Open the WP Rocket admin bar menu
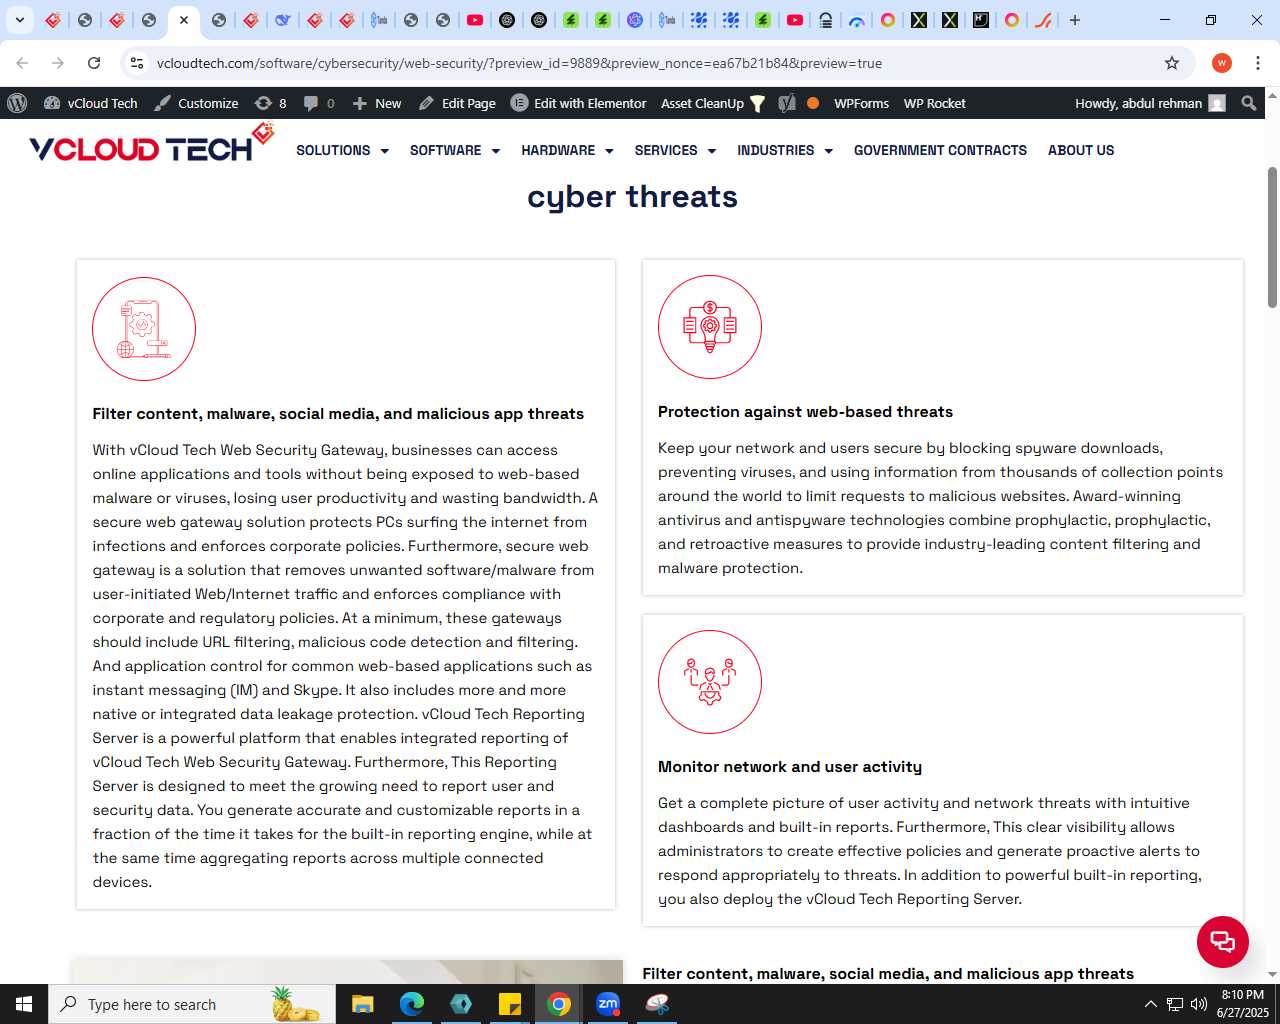 (934, 103)
